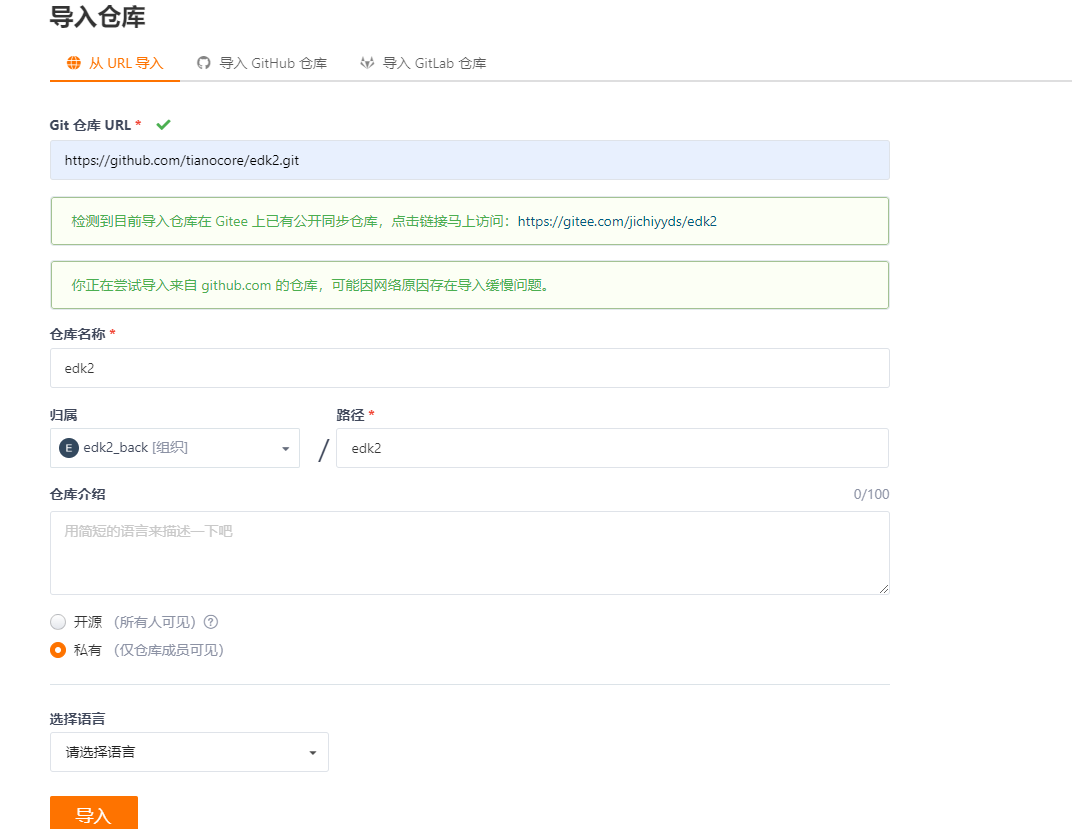Click the textarea resize handle of 仓库介绍
The width and height of the screenshot is (1072, 829).
coord(883,588)
